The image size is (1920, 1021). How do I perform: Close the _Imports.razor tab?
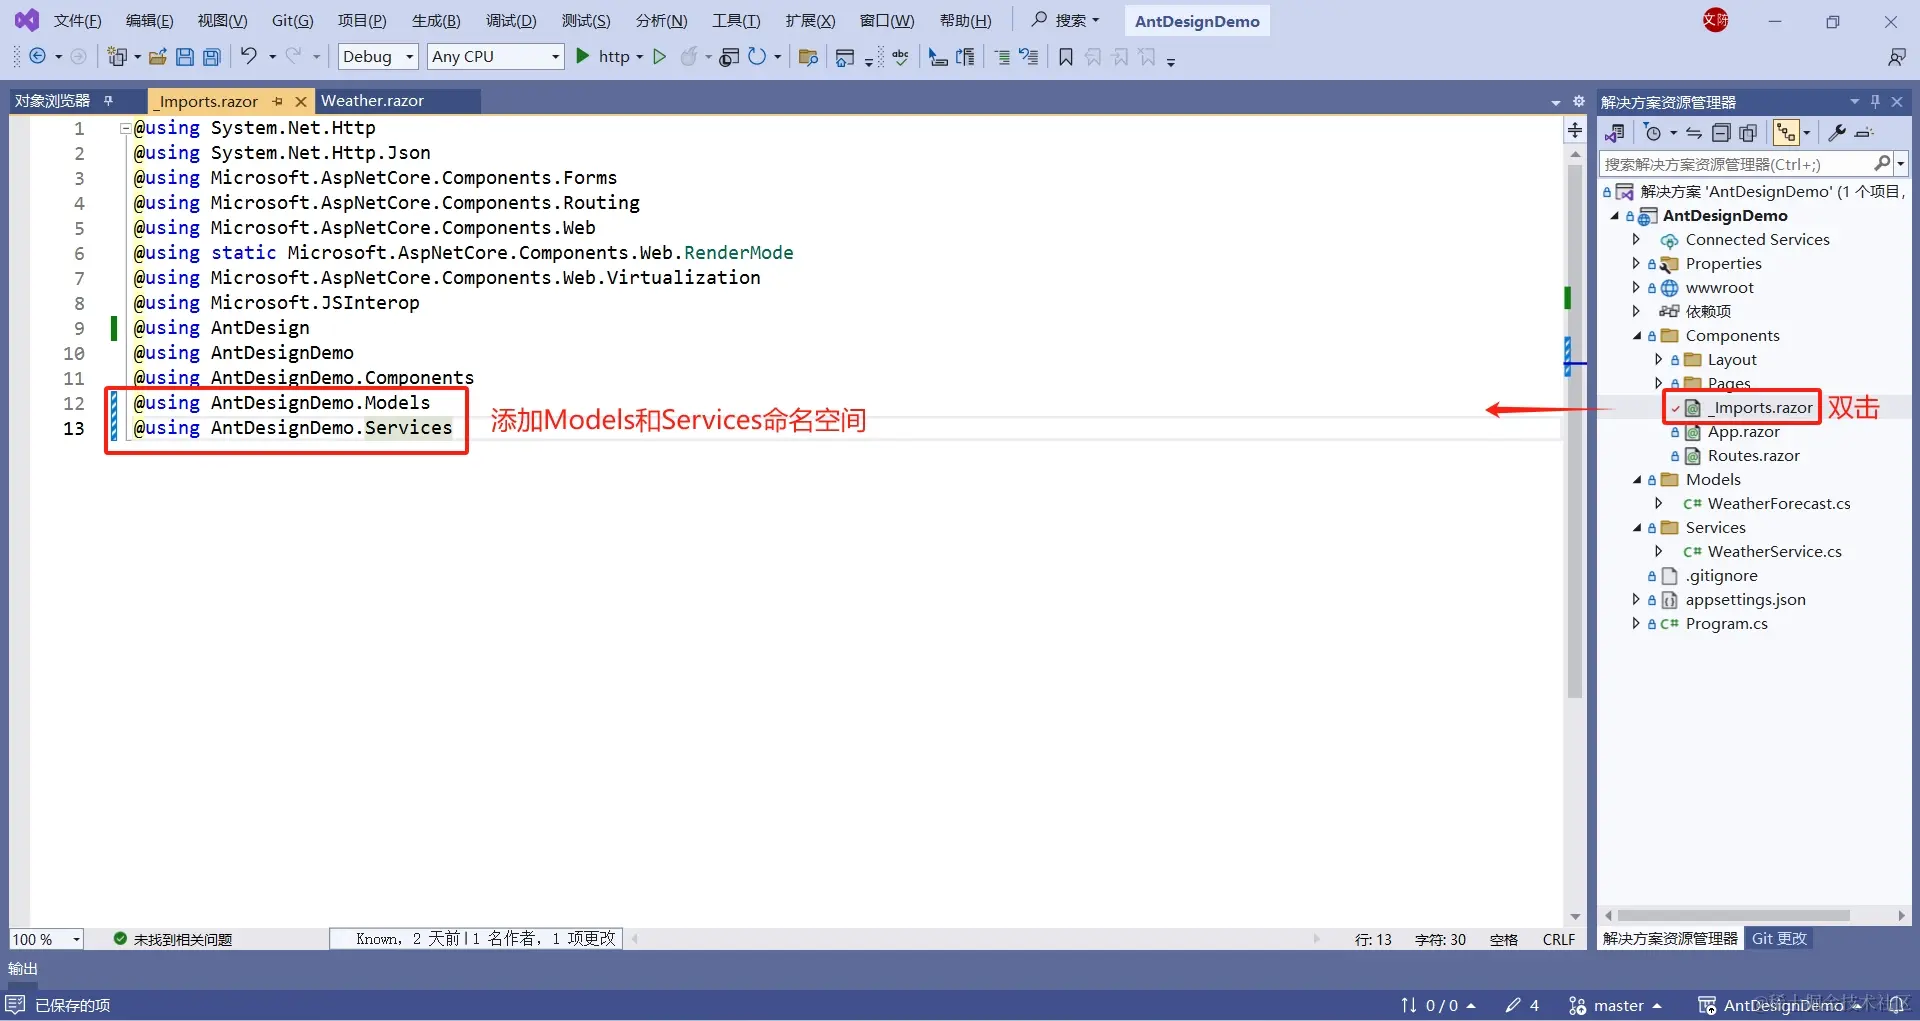[300, 101]
